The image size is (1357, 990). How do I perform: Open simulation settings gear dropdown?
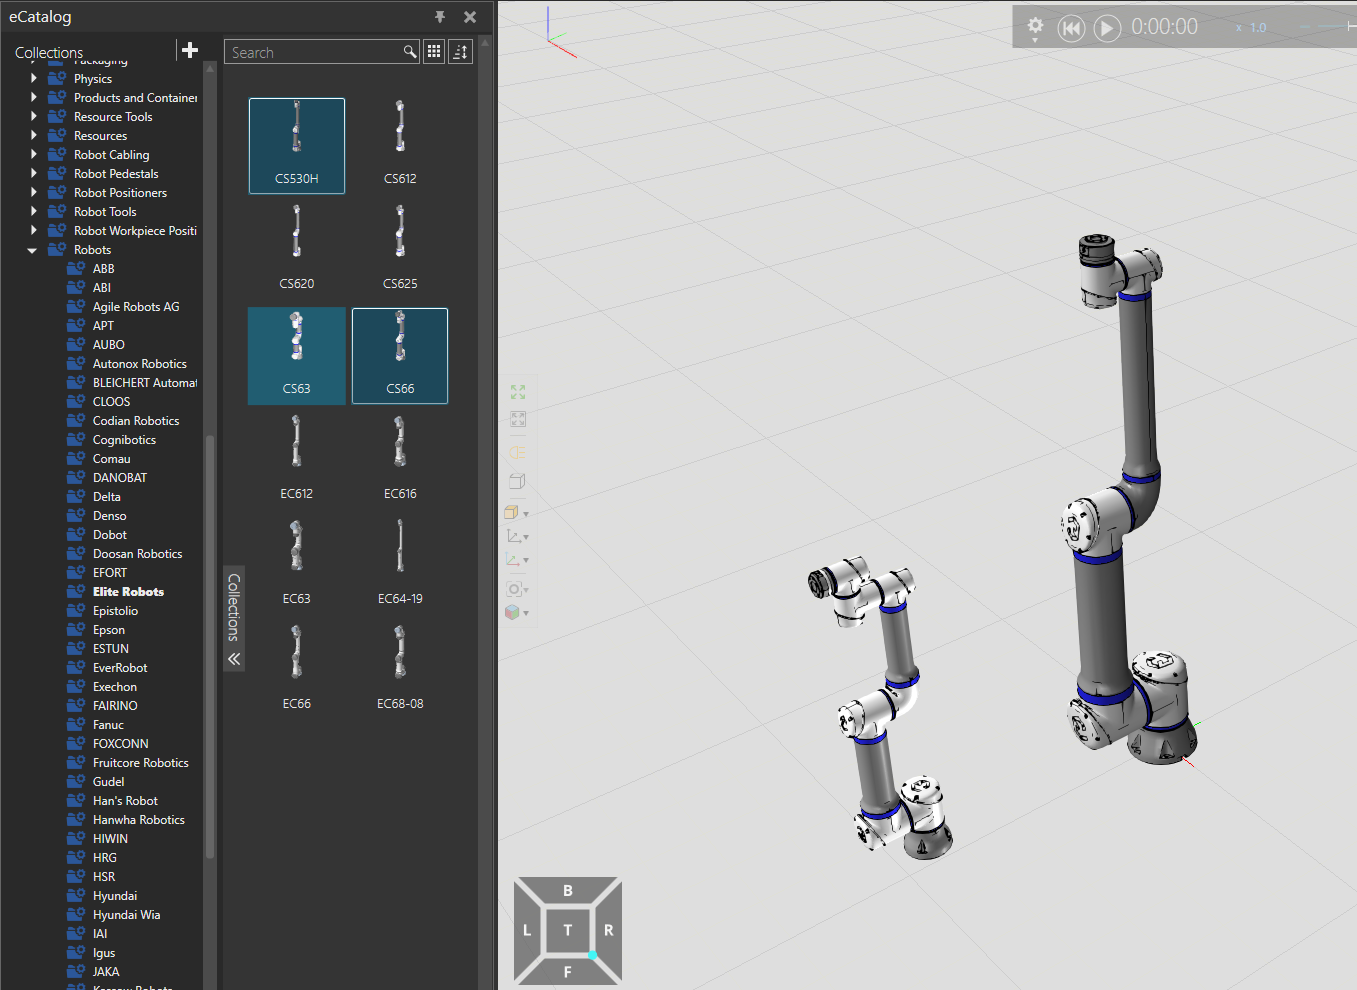click(x=1035, y=27)
